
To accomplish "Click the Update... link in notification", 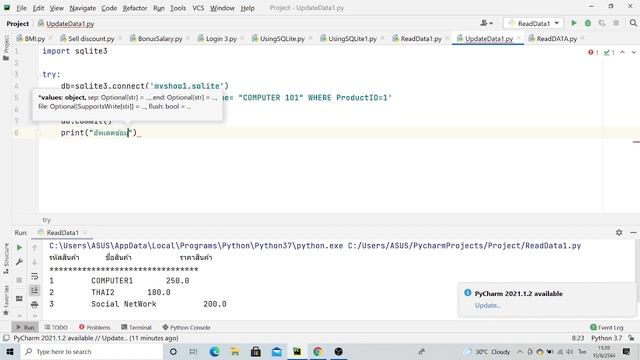I will 487,305.
